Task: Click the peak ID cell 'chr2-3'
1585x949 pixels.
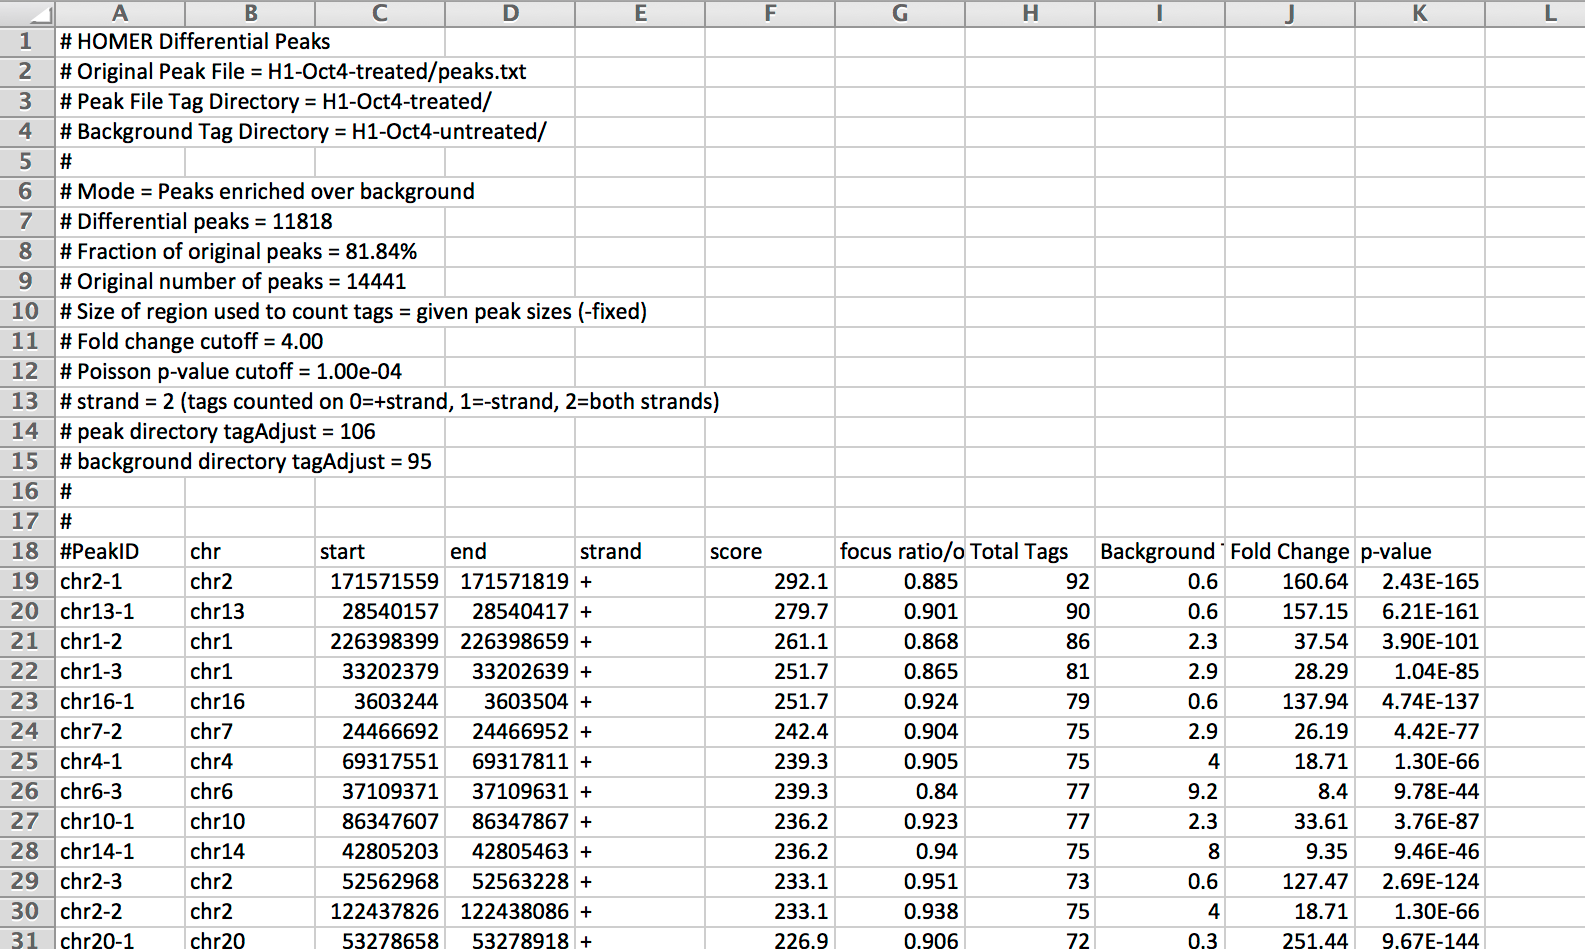Action: [x=120, y=881]
